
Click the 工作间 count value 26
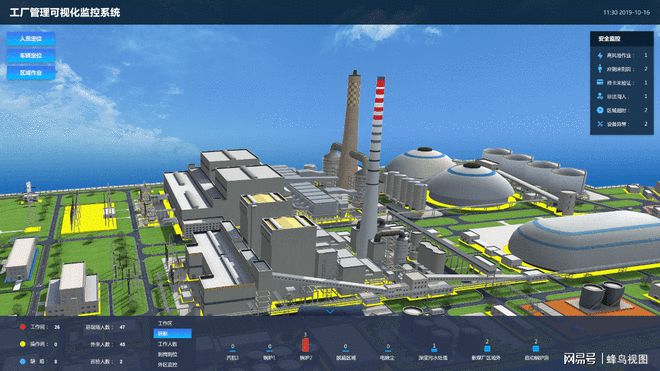(57, 327)
